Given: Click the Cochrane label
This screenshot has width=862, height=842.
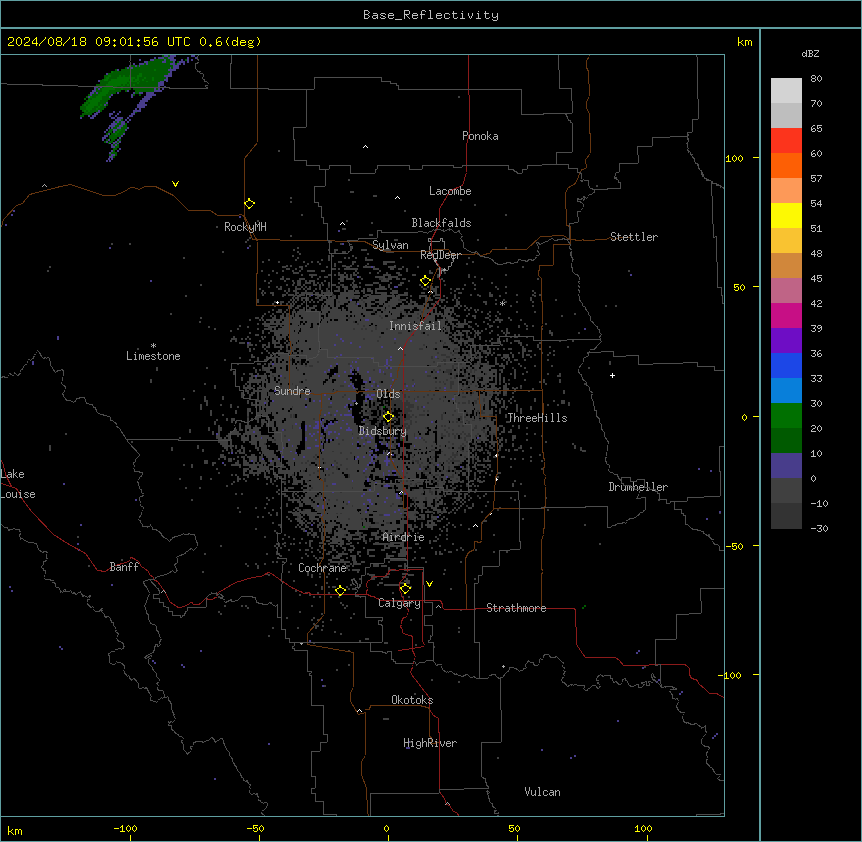Looking at the screenshot, I should pos(322,568).
